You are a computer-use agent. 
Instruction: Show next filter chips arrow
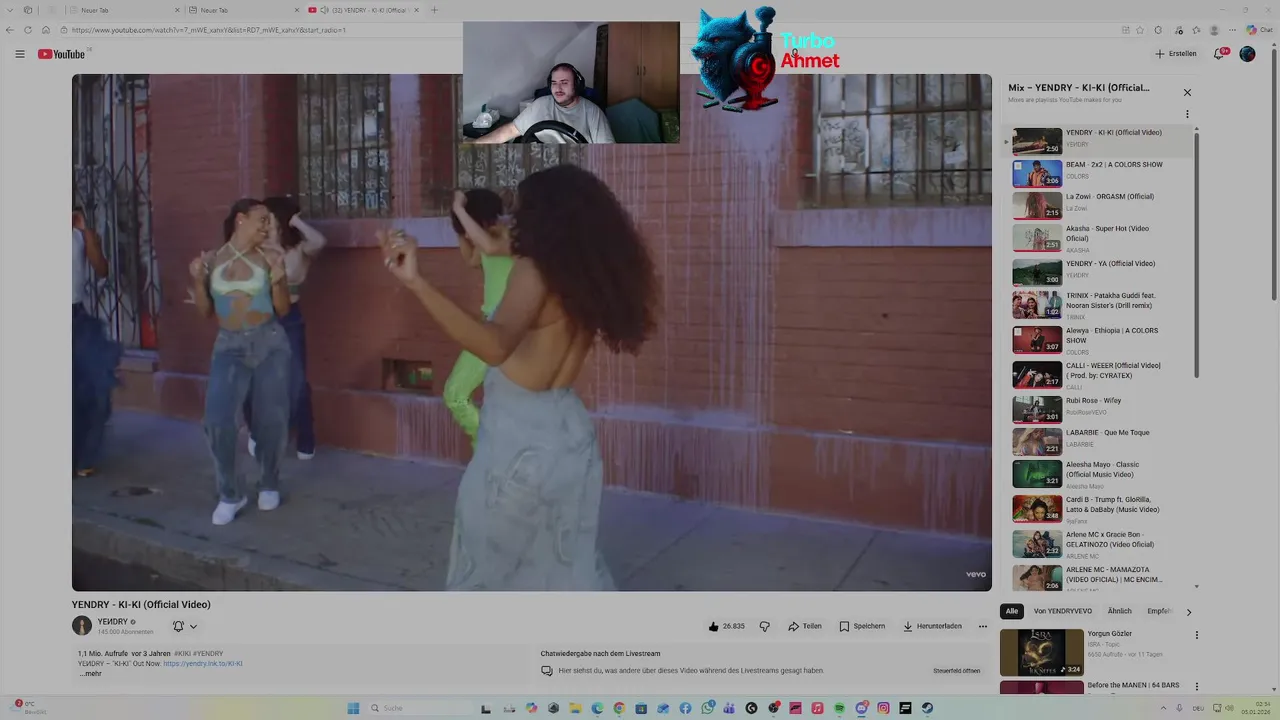tap(1188, 611)
